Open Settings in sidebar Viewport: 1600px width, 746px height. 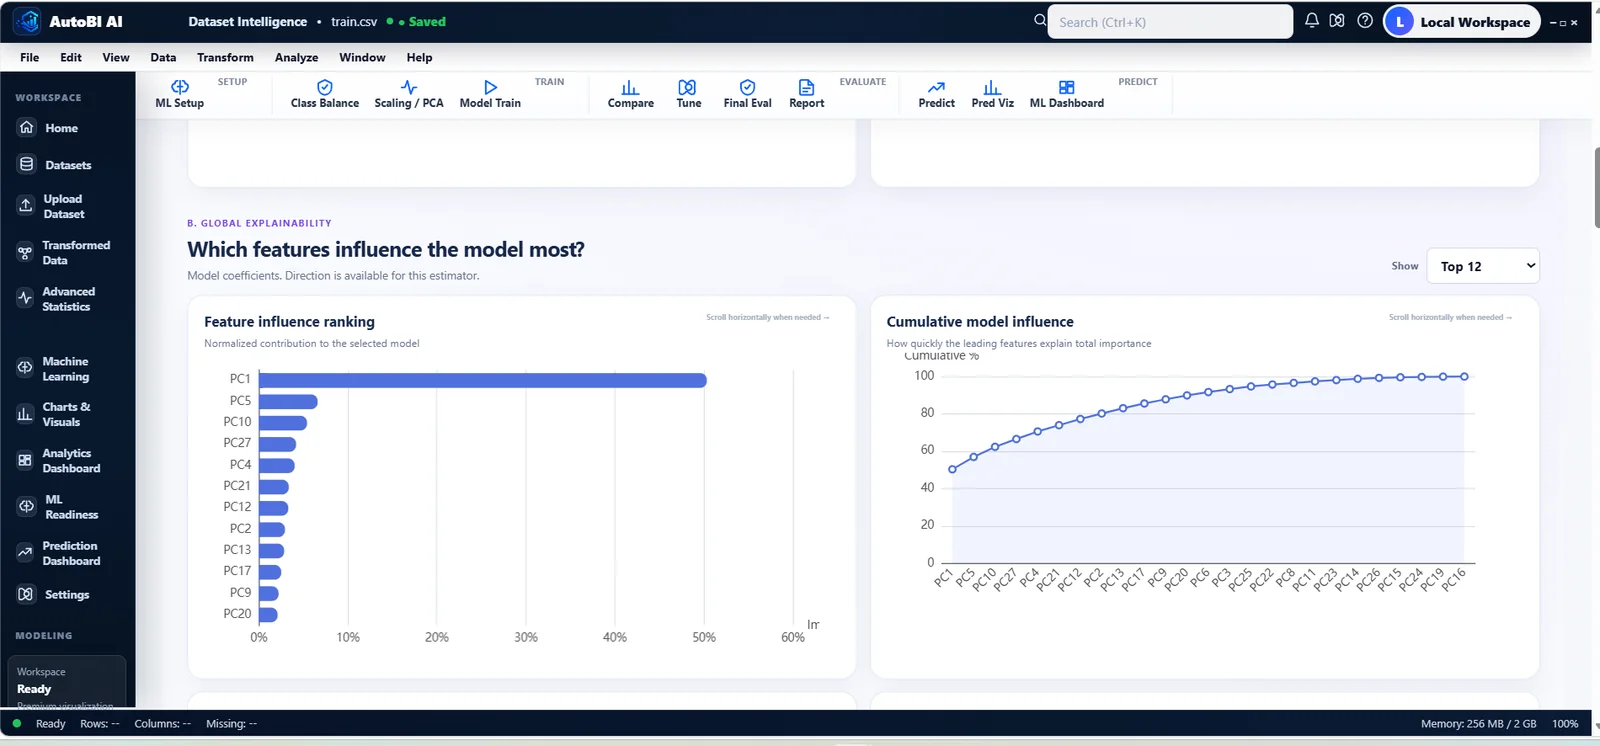click(x=67, y=594)
